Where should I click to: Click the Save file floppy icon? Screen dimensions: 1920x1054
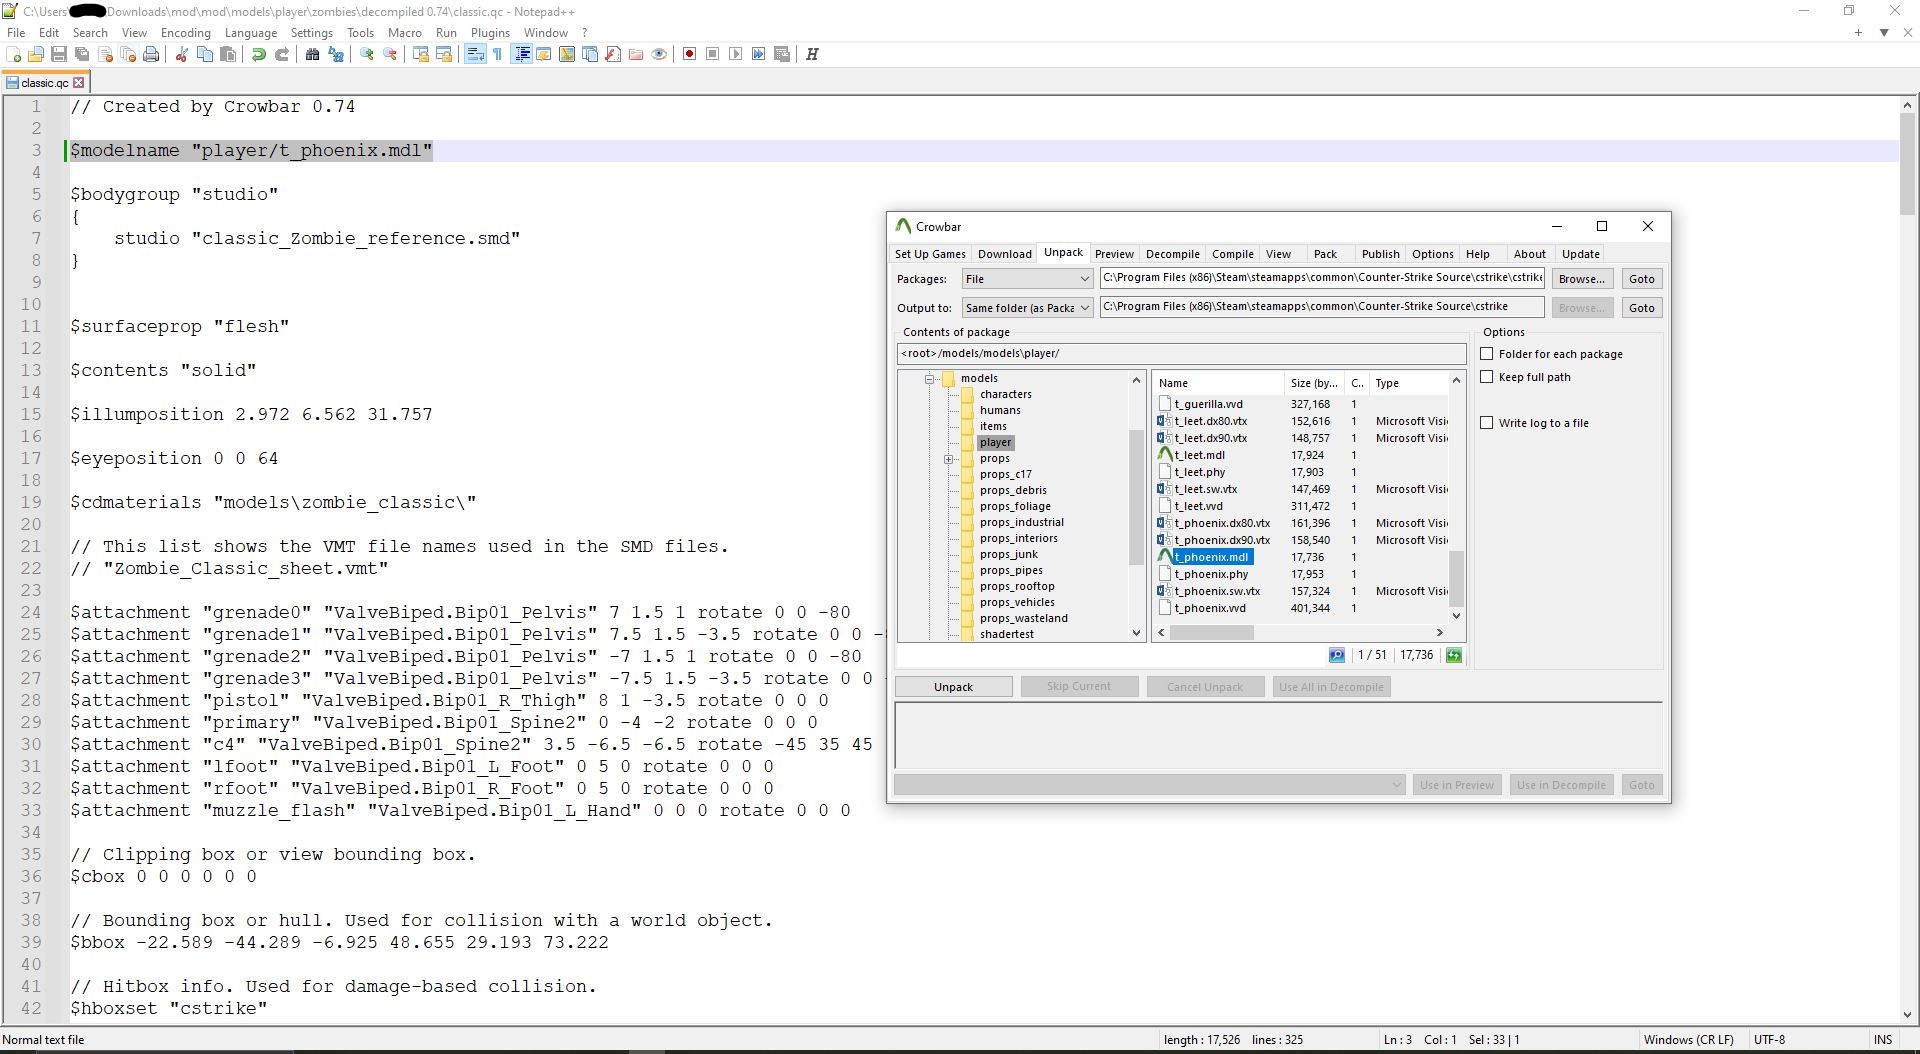[59, 54]
